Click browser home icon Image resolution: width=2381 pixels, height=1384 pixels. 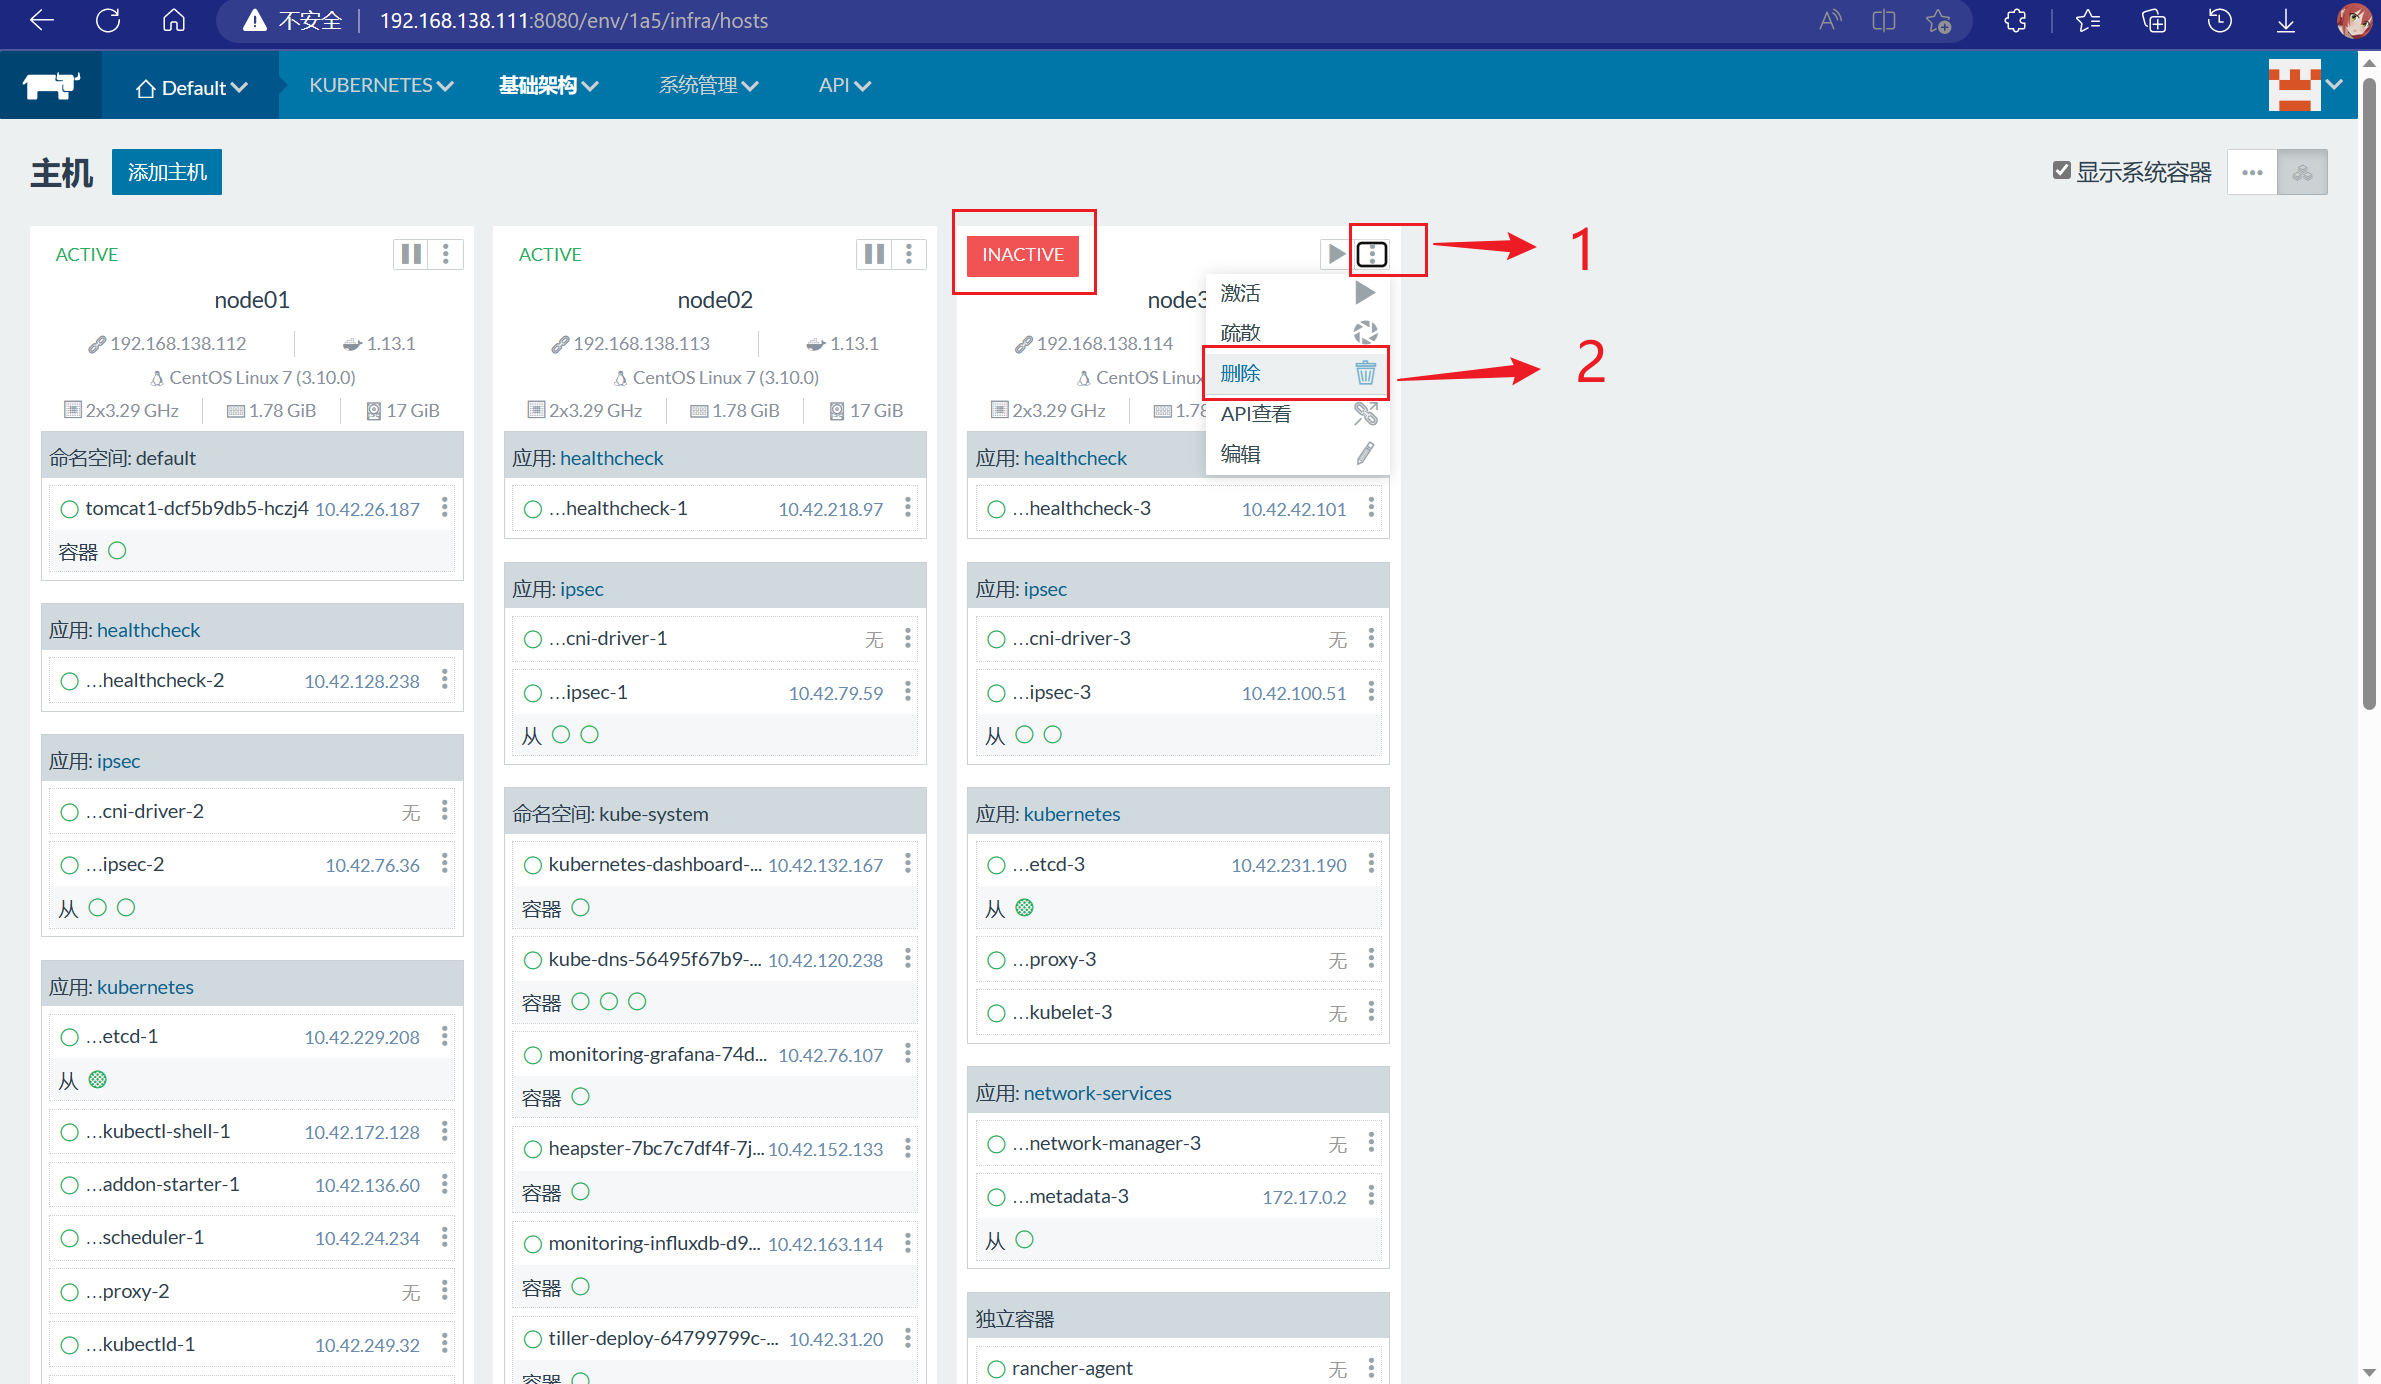pos(174,20)
